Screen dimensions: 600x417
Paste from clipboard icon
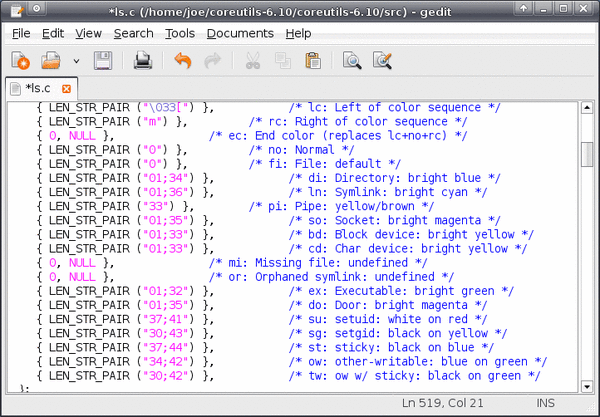click(313, 60)
